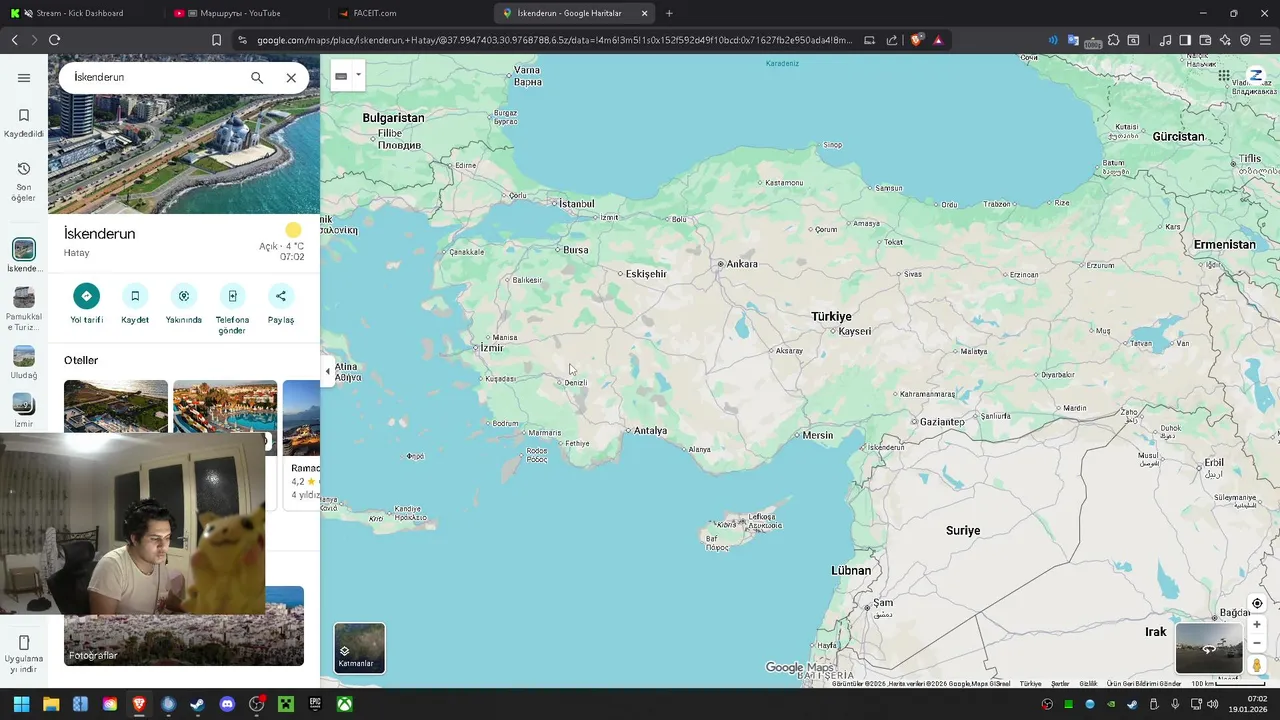Viewport: 1280px width, 720px height.
Task: Open the Fotoğraflar photos thumbnail
Action: 184,626
